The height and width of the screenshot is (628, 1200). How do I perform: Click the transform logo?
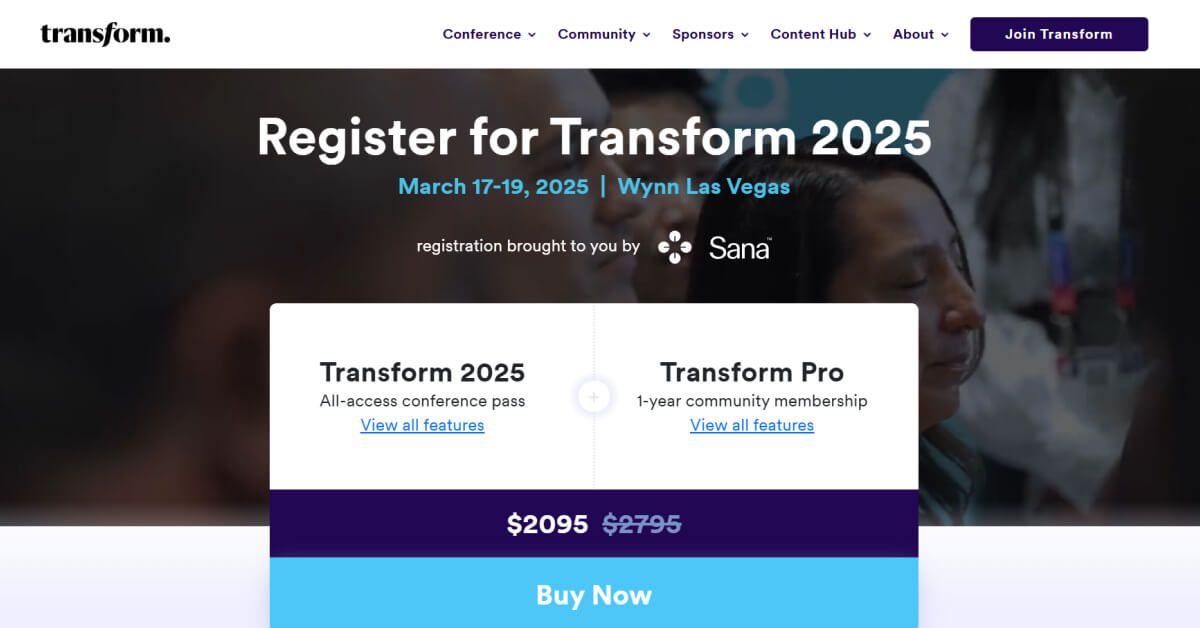[104, 31]
